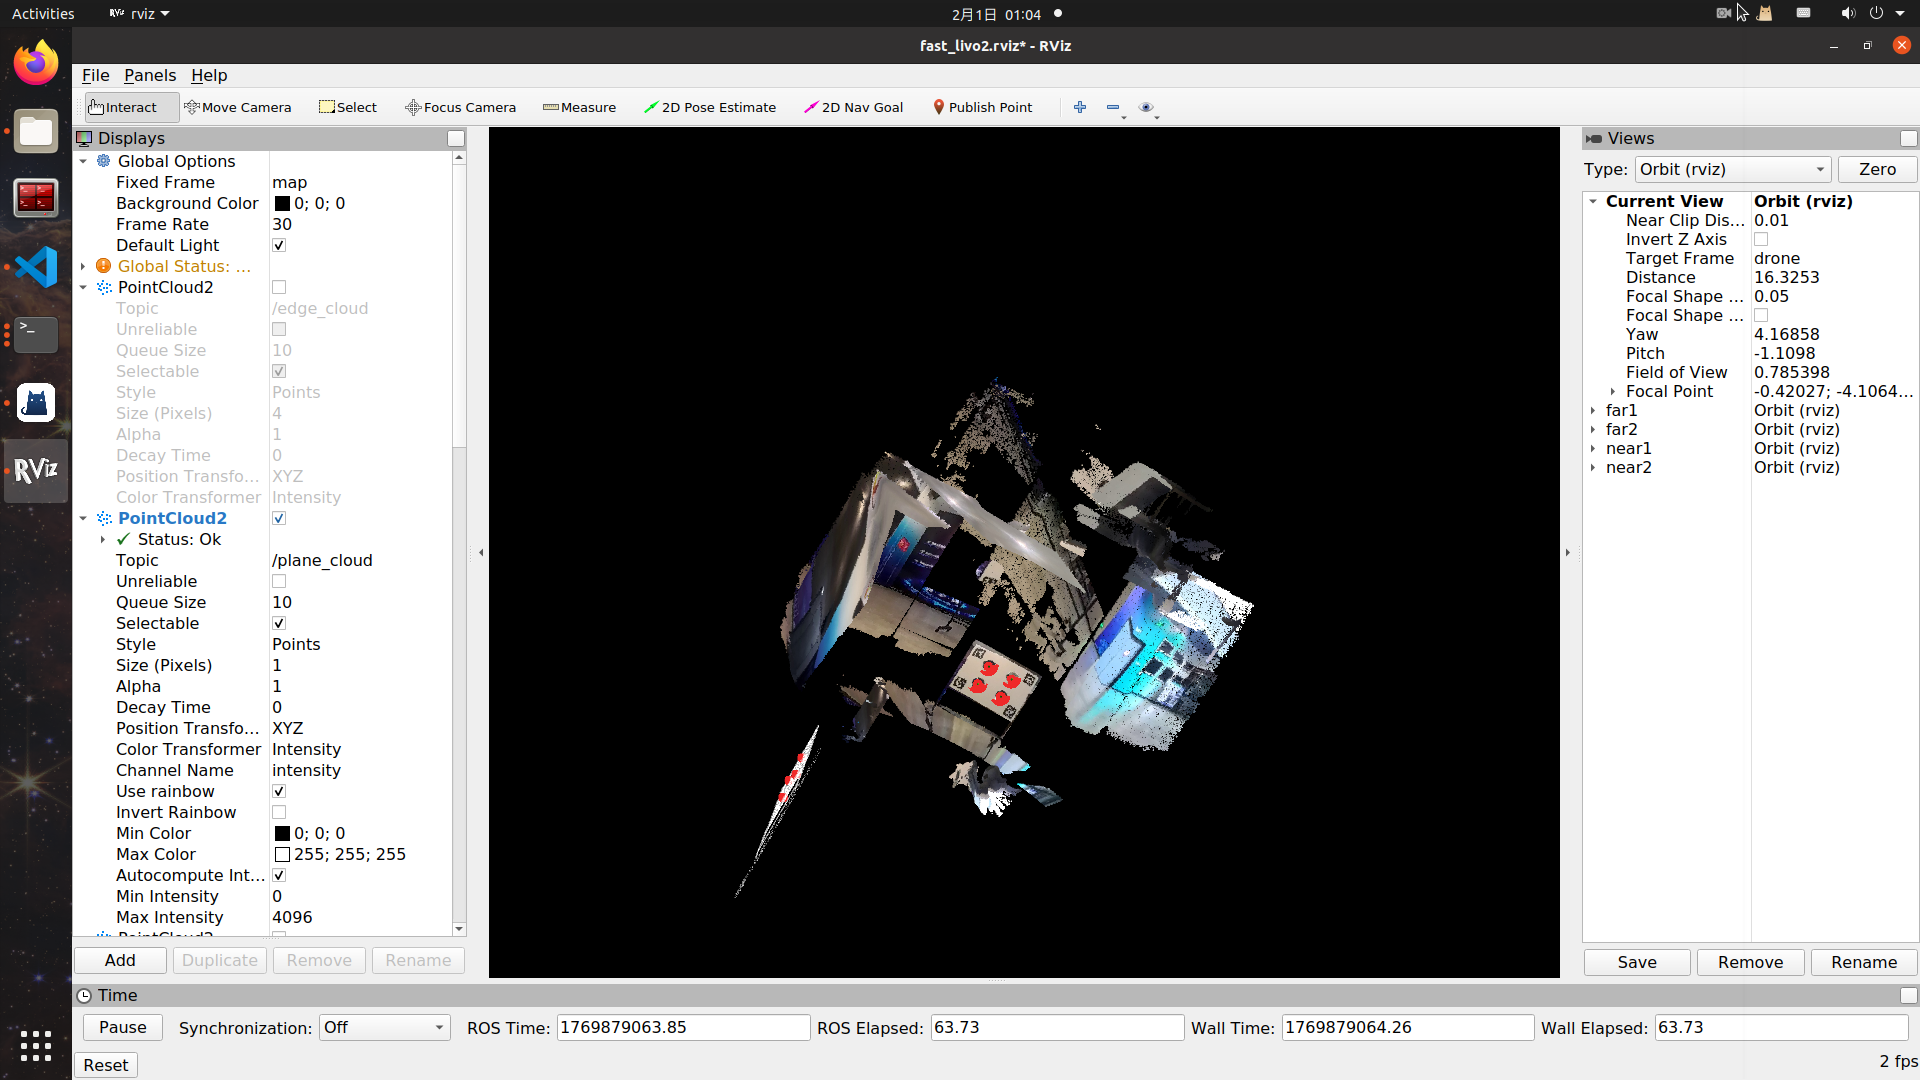Viewport: 1920px width, 1080px height.
Task: Open Visual Studio Code from dock
Action: click(x=36, y=267)
